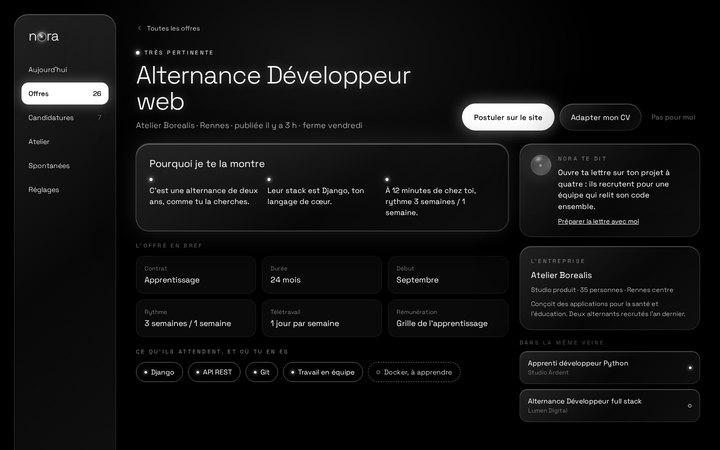Click the Très pertinente relevance dot
This screenshot has height=450, width=720.
138,52
